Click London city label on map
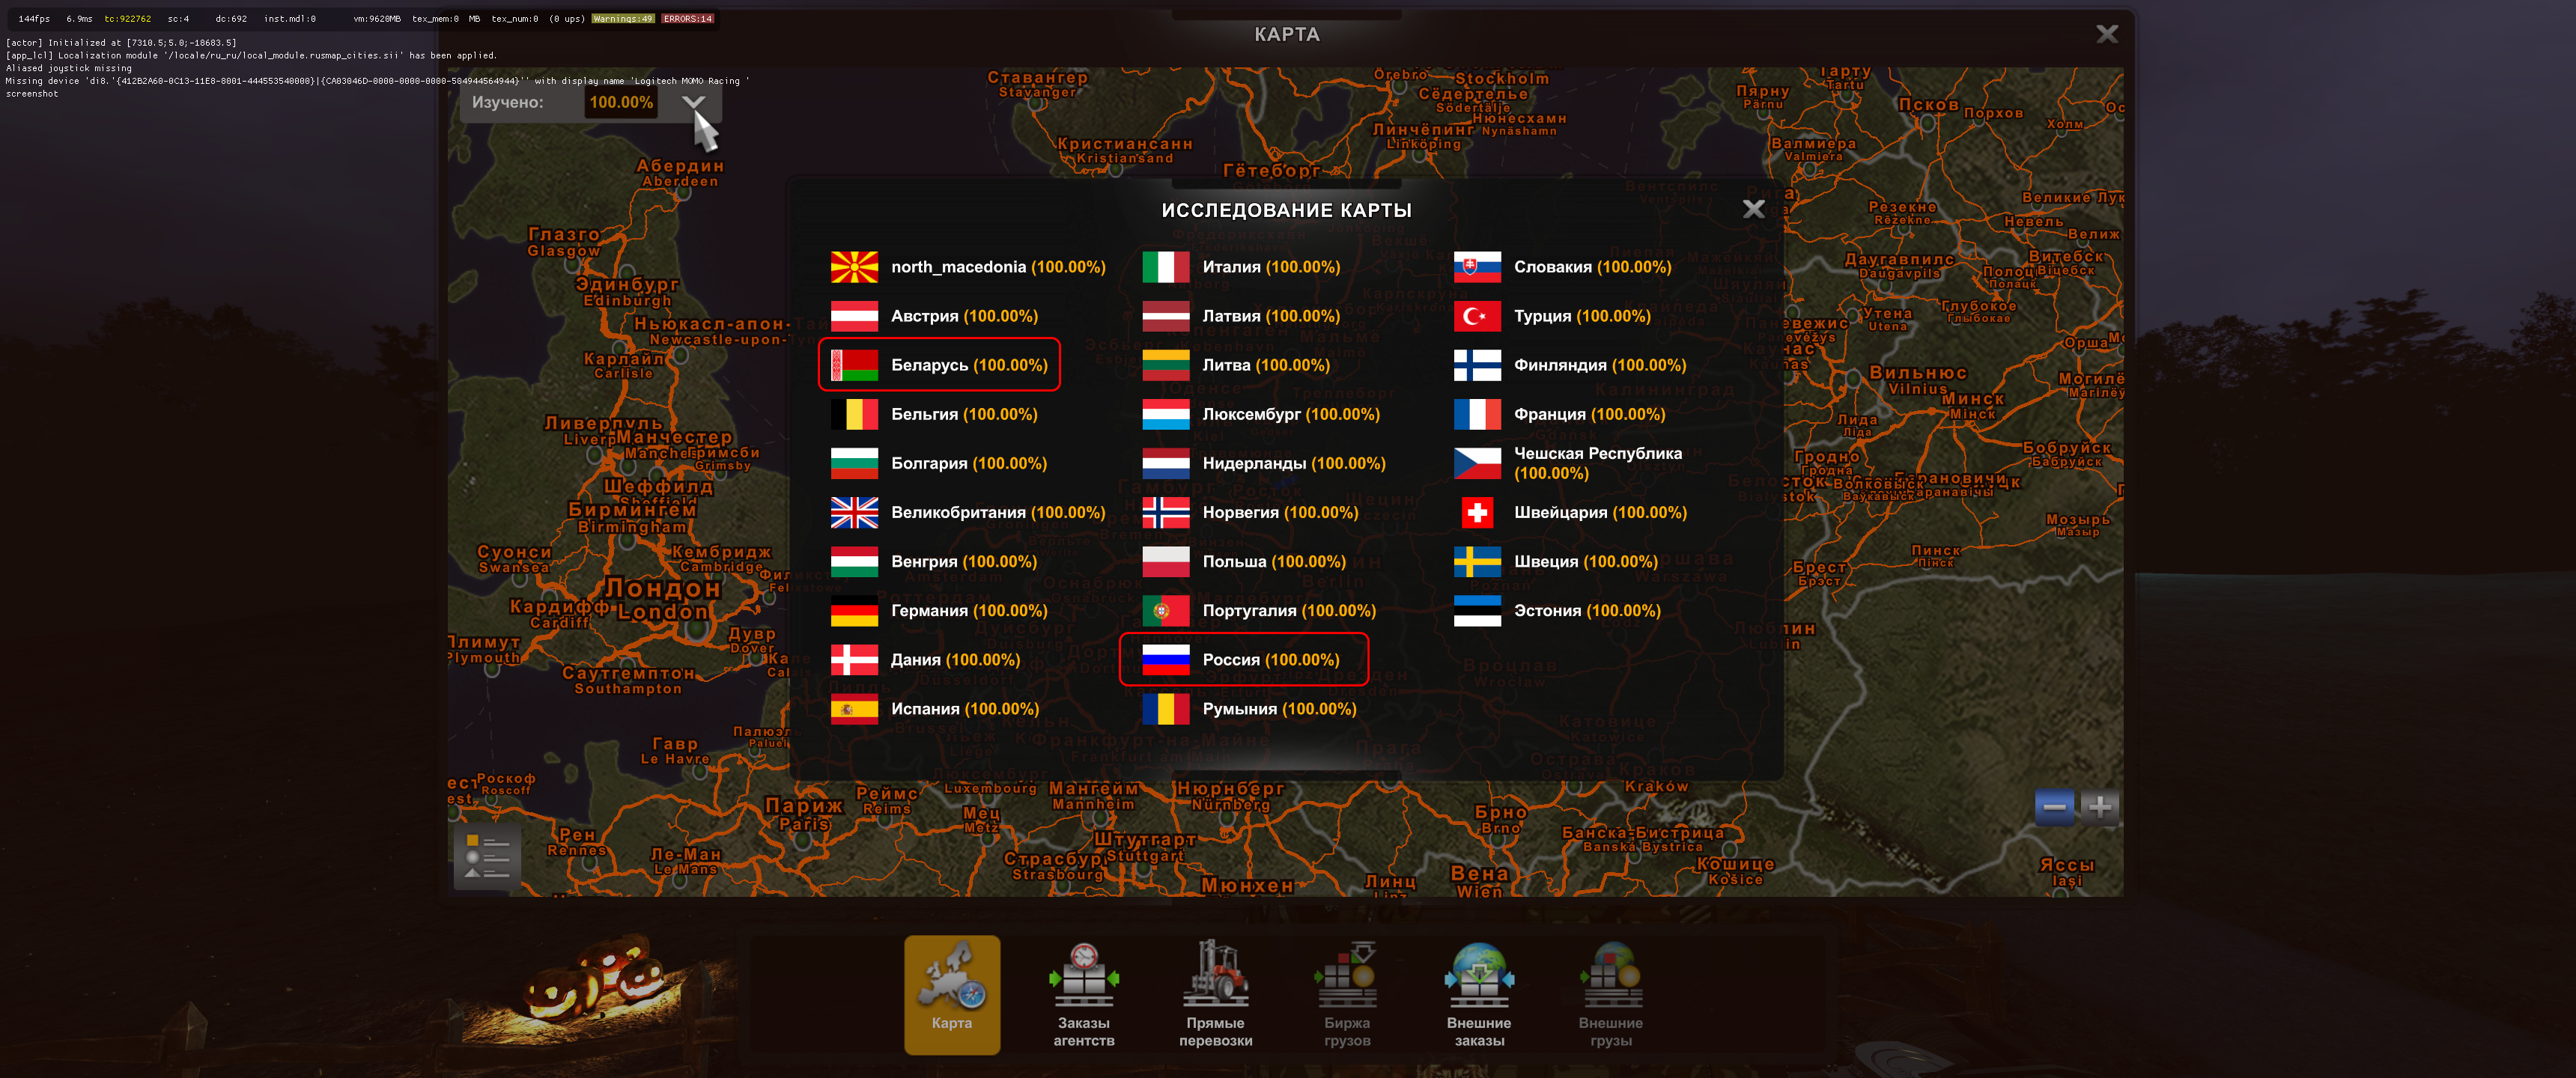Screen dimensions: 2576x1078 point(662,612)
